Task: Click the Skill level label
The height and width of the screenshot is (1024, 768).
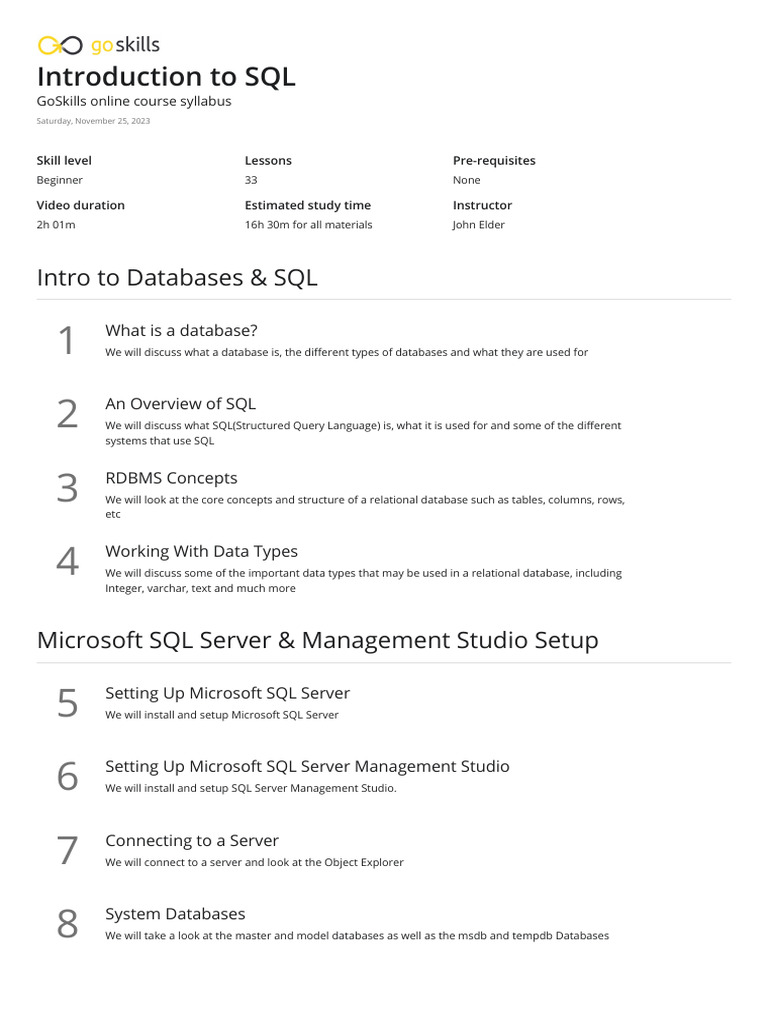Action: coord(64,160)
